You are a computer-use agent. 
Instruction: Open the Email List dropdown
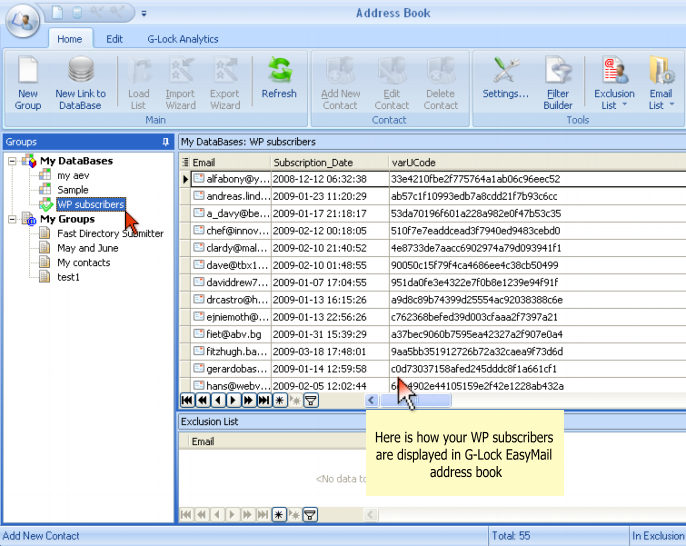[x=660, y=82]
